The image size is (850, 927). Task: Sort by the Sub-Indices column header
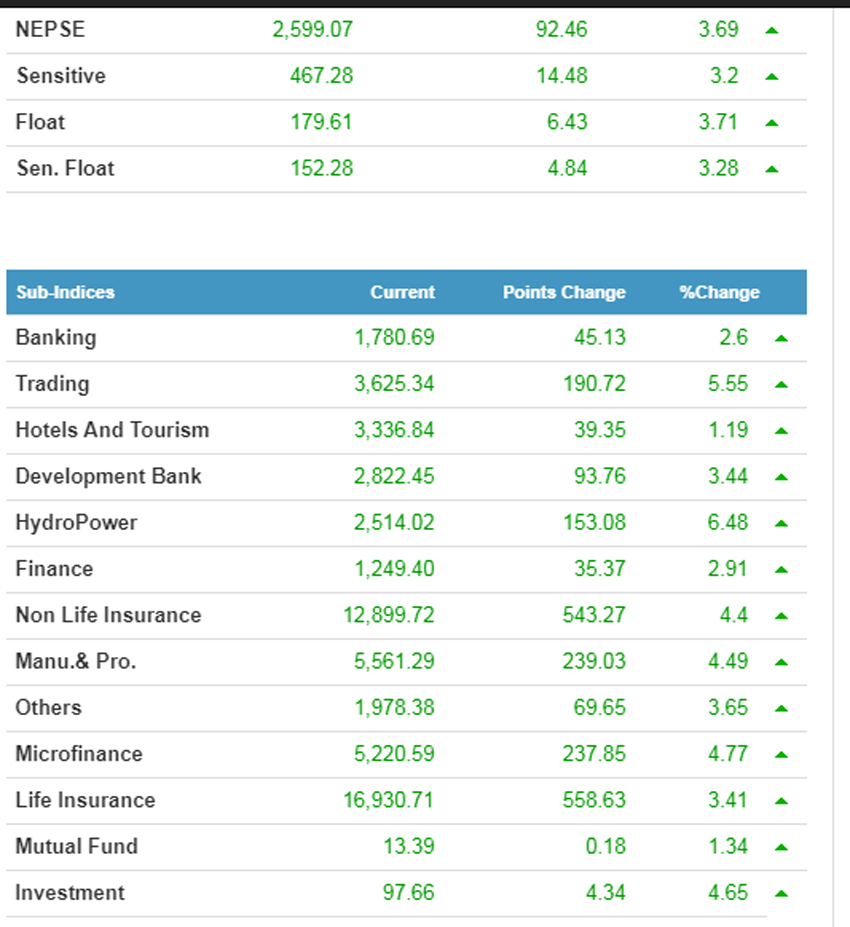pyautogui.click(x=65, y=293)
